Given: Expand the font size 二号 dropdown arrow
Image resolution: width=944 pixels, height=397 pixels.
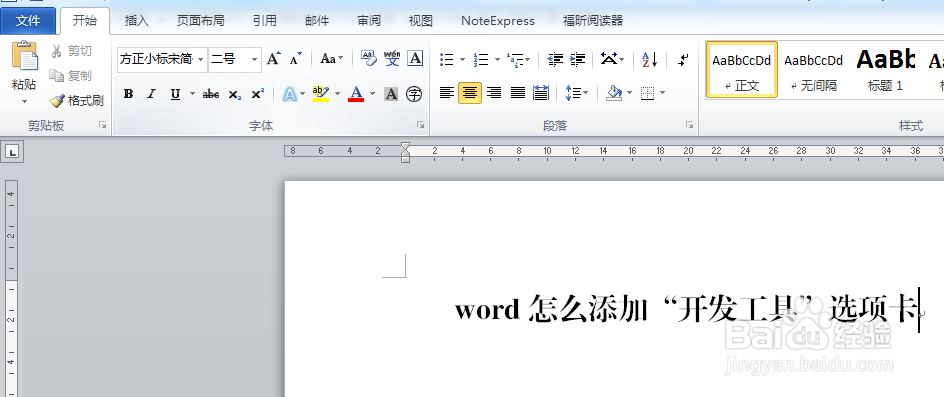Looking at the screenshot, I should pos(254,59).
